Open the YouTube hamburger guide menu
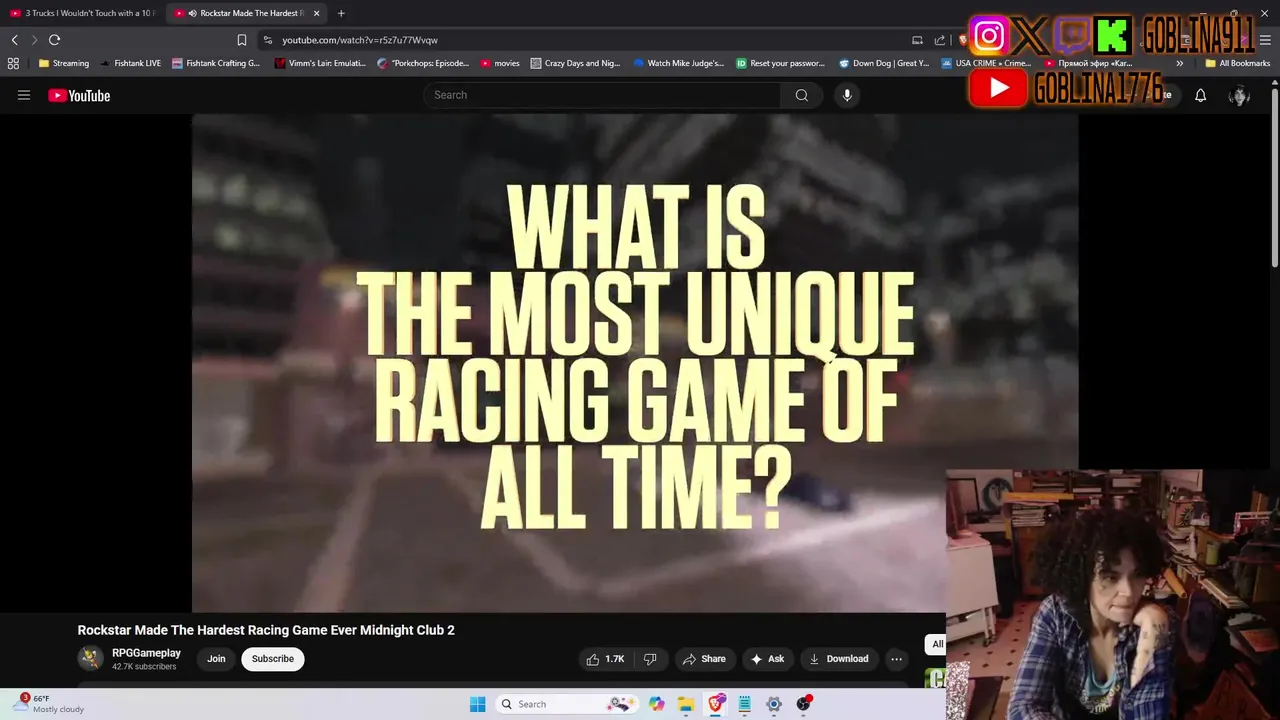The image size is (1280, 720). tap(24, 95)
